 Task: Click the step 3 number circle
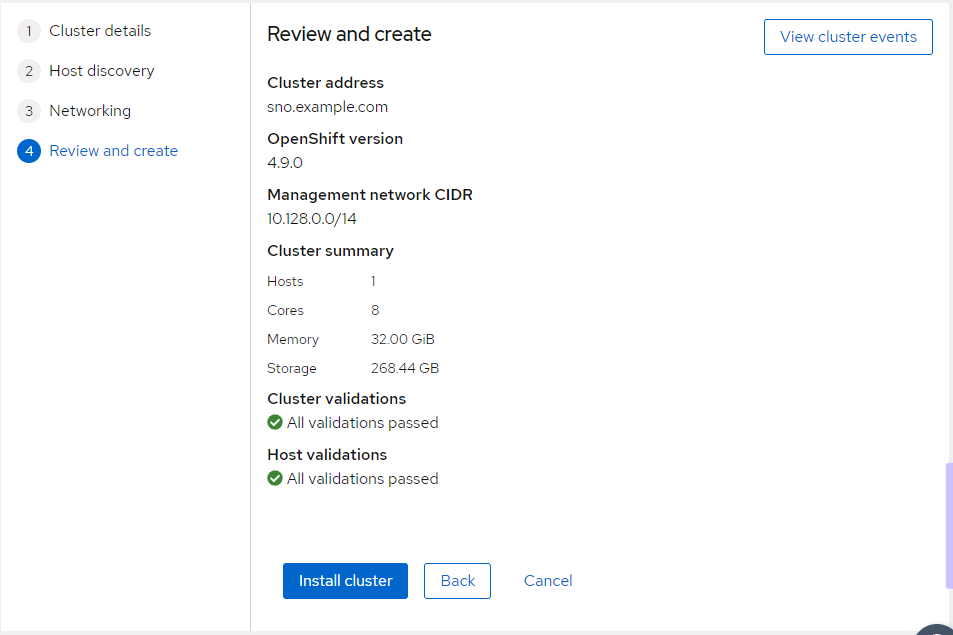(x=29, y=111)
